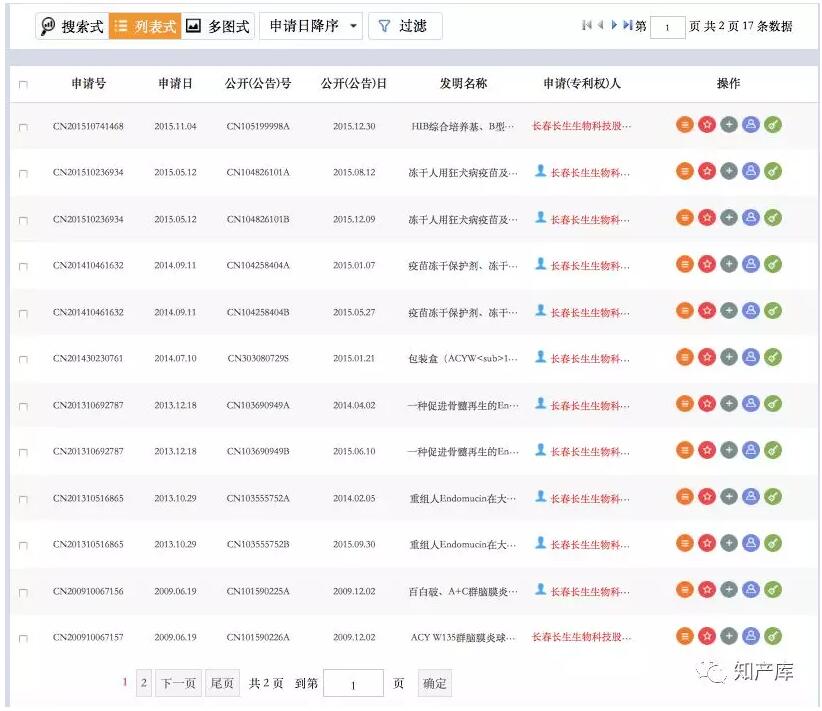822x711 pixels.
Task: Jump to the last page via the top arrow
Action: click(628, 25)
